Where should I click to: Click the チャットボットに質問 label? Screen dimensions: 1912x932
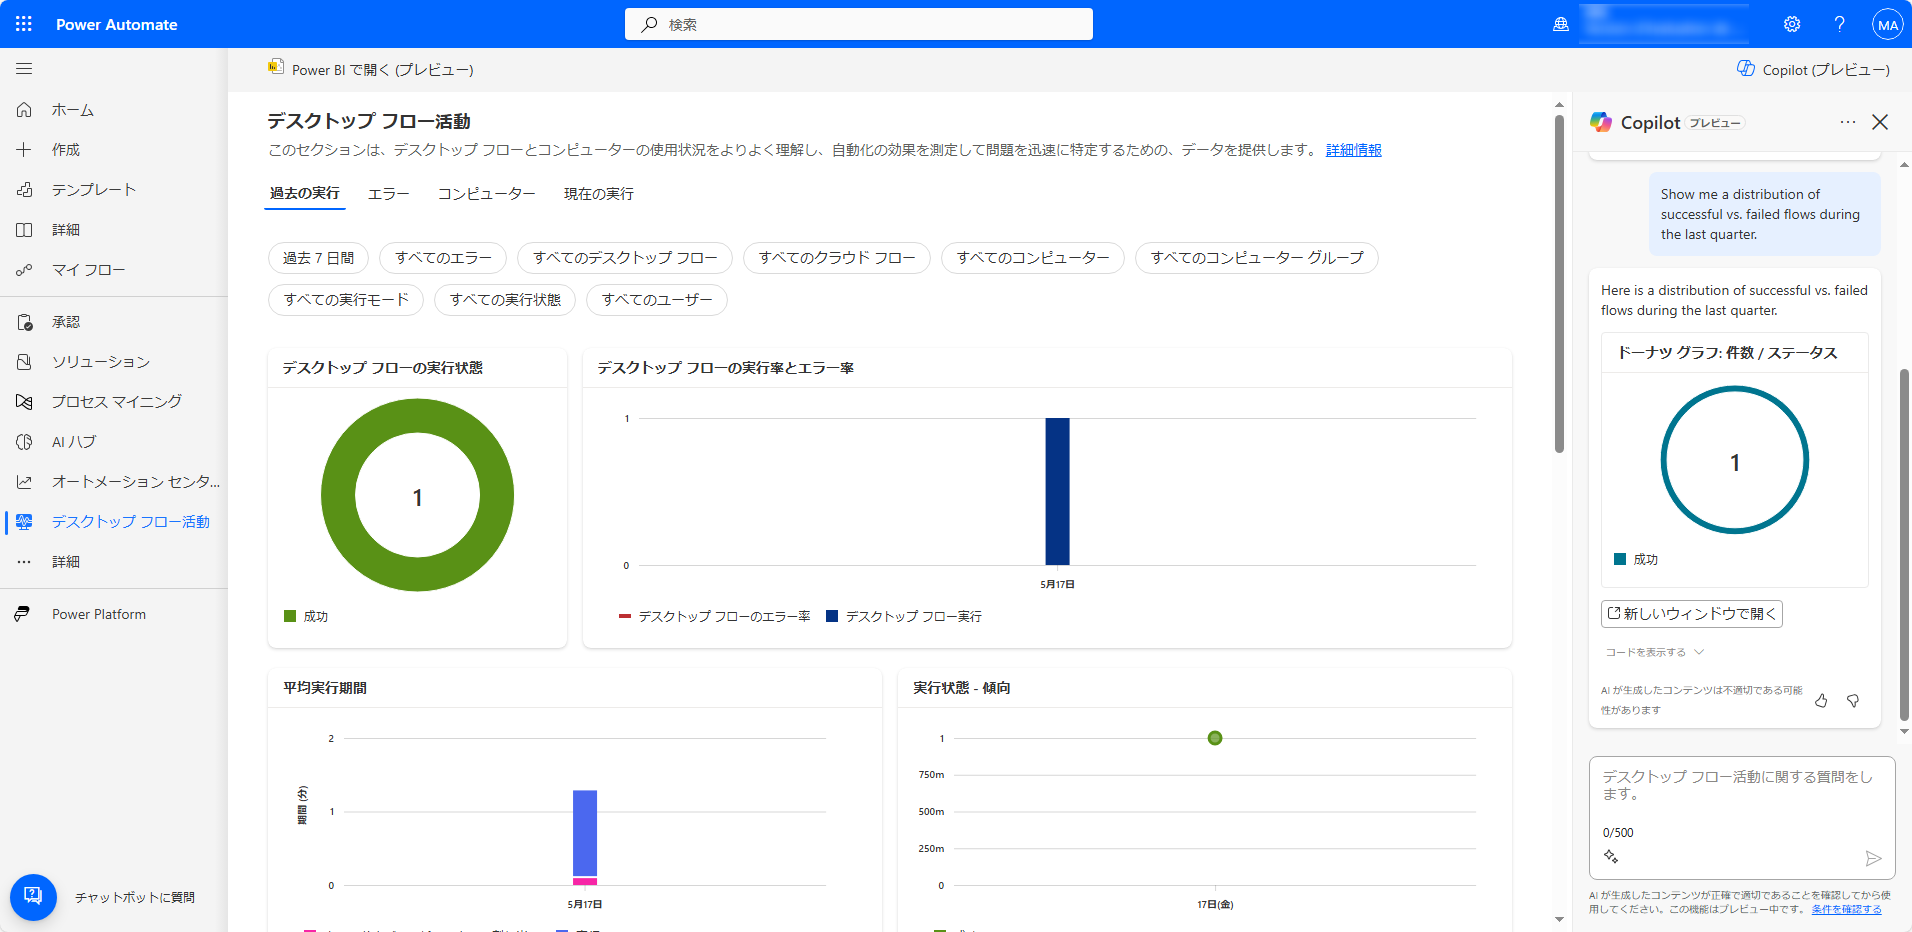(135, 898)
